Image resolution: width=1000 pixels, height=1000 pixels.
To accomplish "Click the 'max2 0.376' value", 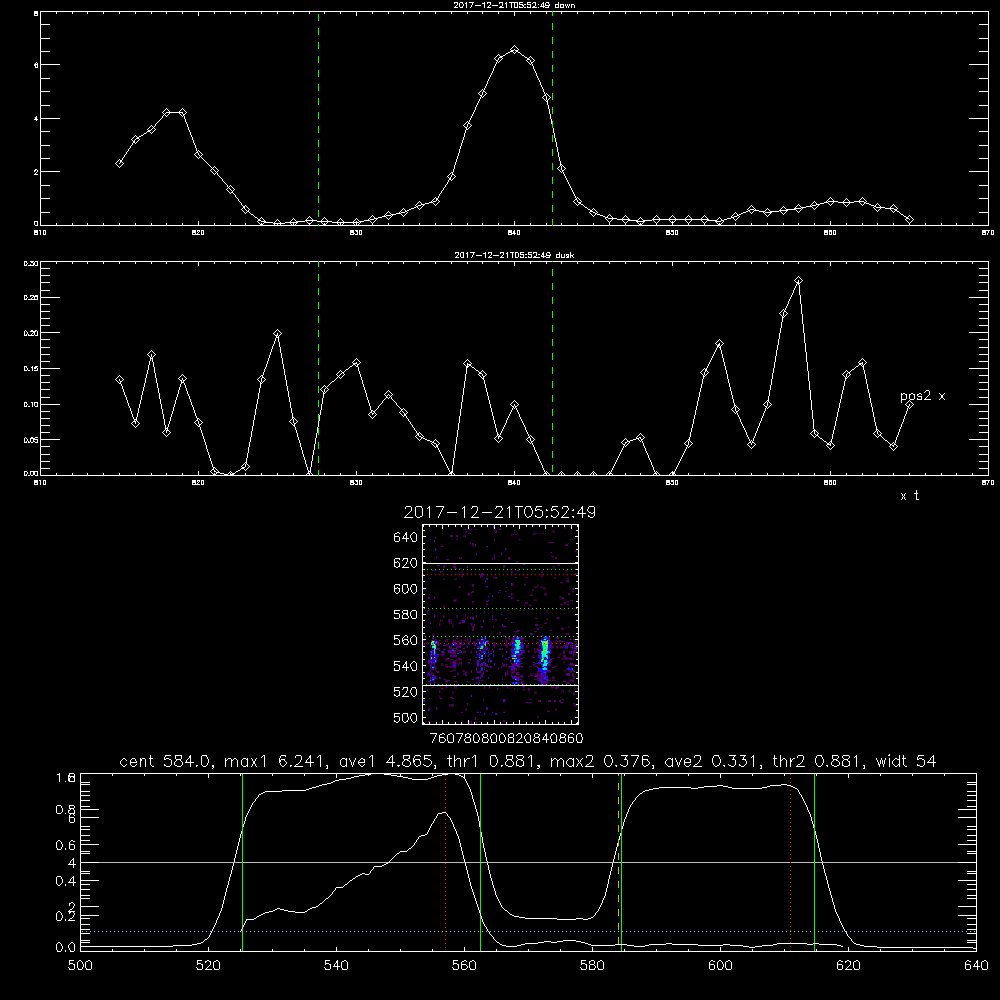I will (602, 761).
